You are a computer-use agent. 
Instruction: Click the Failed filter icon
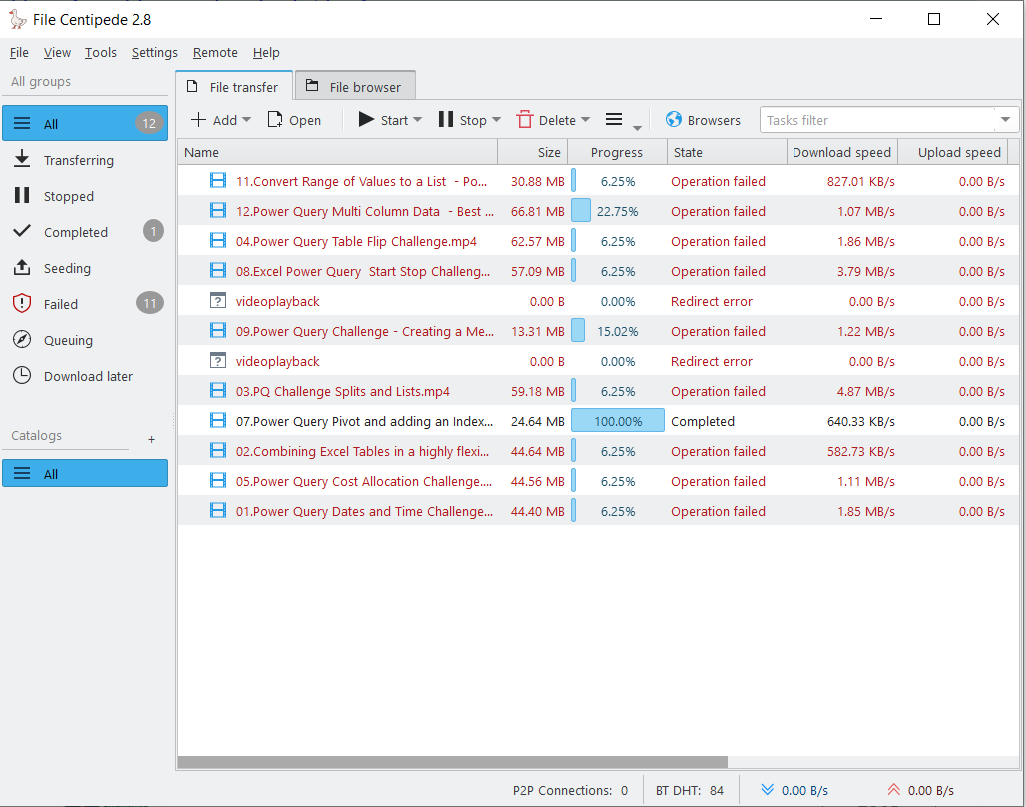click(21, 303)
